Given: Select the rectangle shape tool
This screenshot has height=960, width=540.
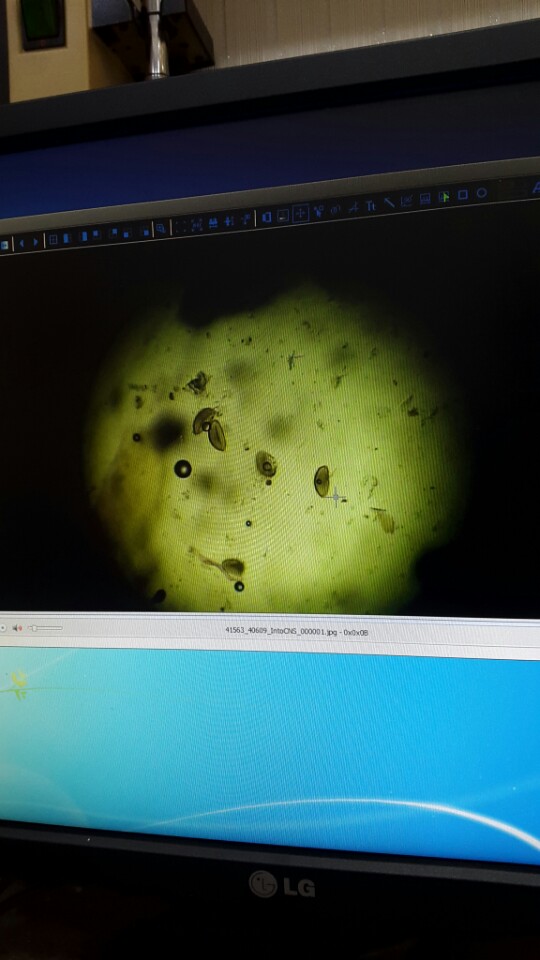Looking at the screenshot, I should 463,195.
